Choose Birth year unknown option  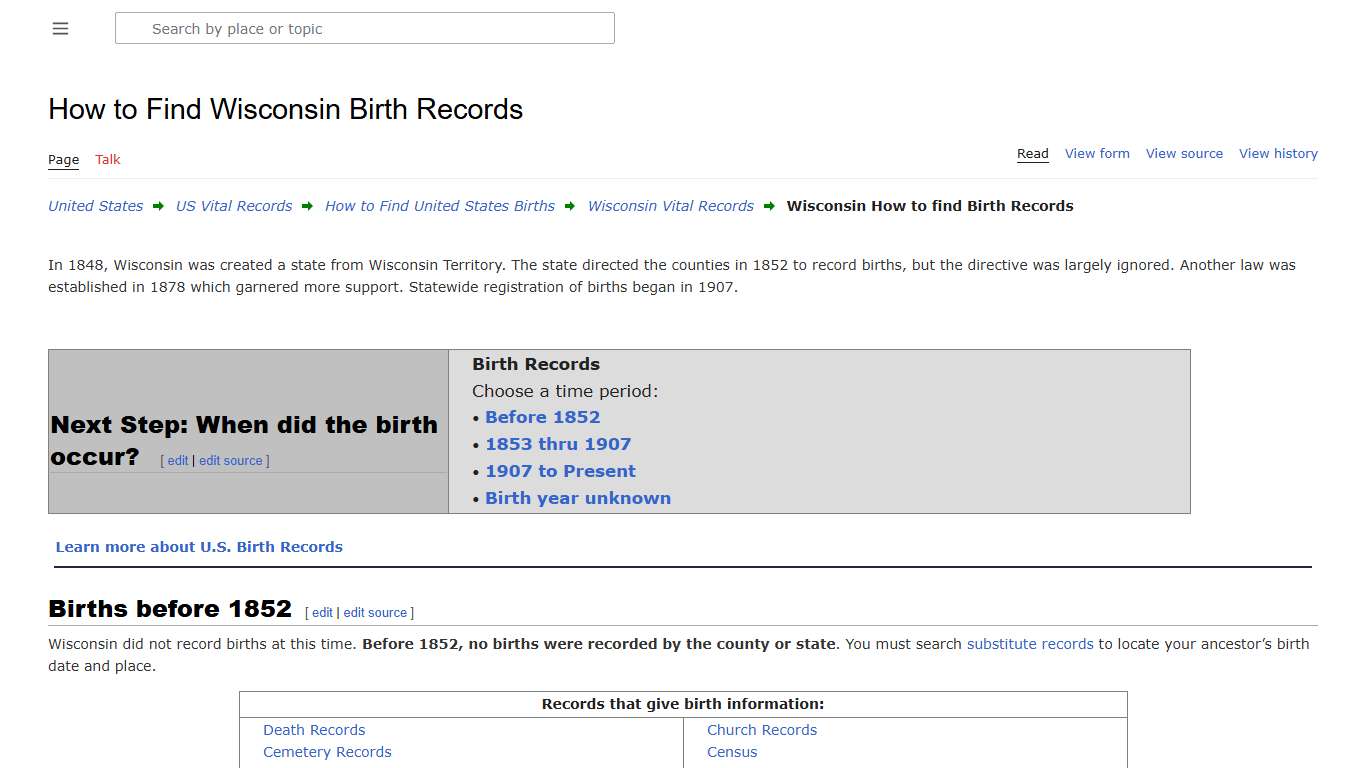pos(578,498)
